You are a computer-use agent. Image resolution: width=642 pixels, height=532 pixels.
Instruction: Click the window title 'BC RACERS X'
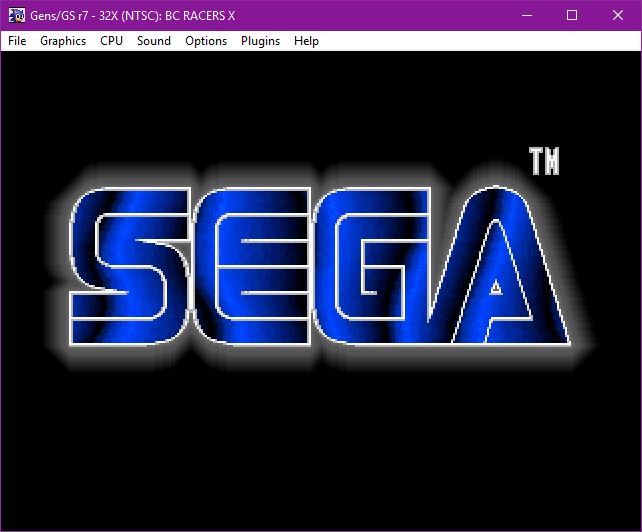tap(200, 16)
